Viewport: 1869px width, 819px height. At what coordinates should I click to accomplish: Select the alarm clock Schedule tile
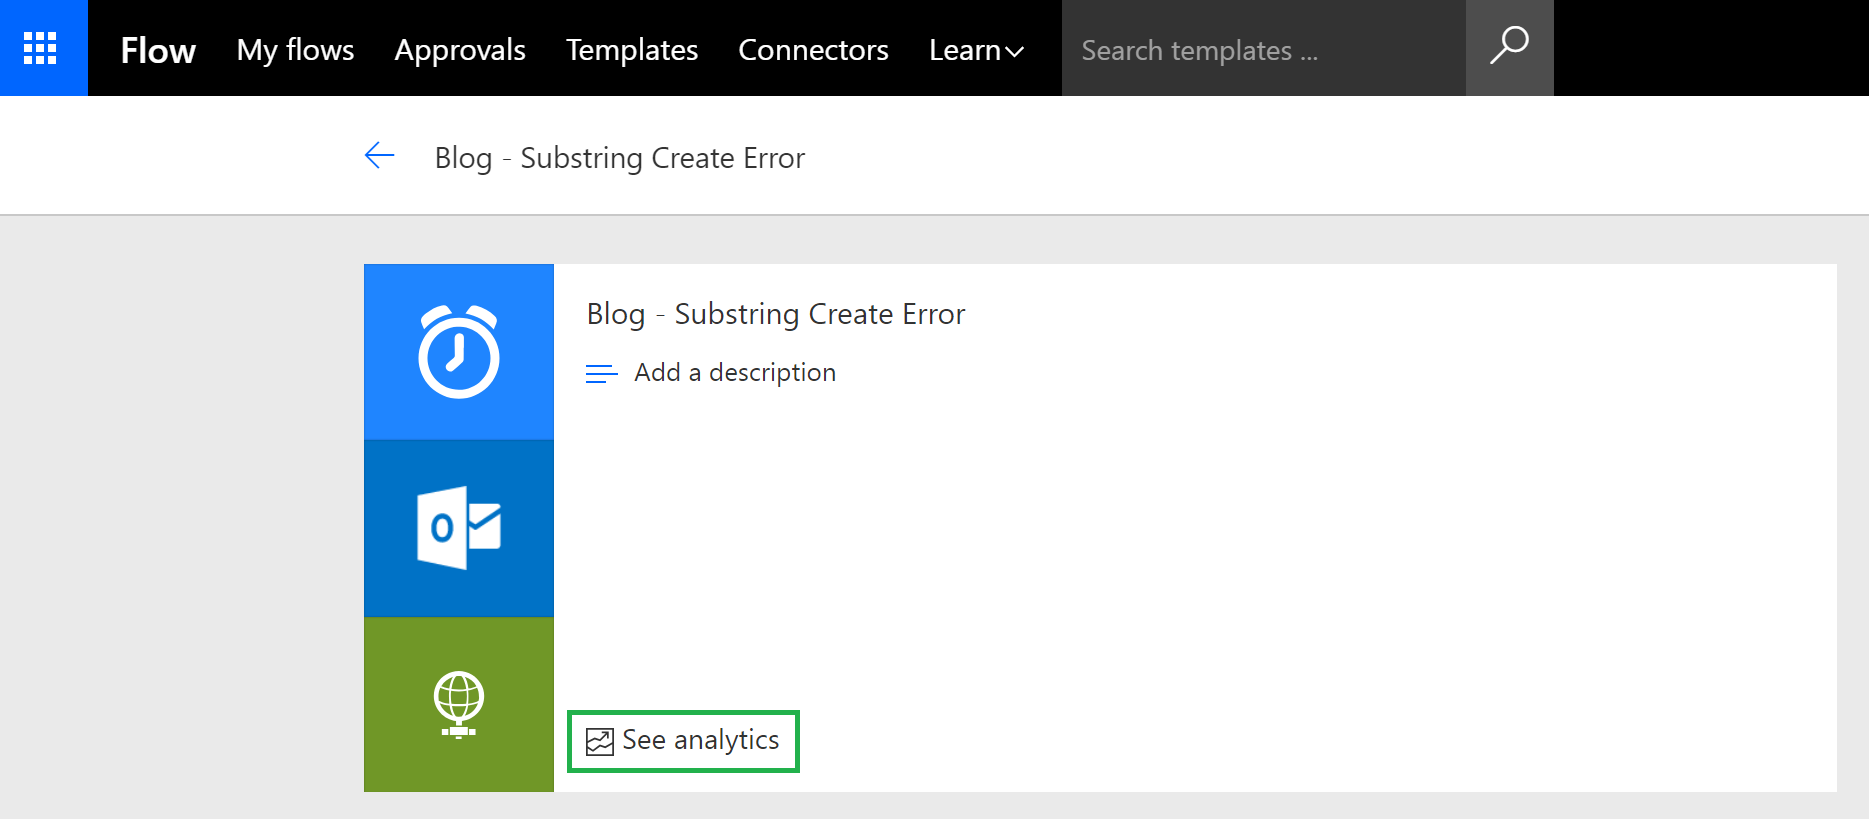pyautogui.click(x=459, y=352)
